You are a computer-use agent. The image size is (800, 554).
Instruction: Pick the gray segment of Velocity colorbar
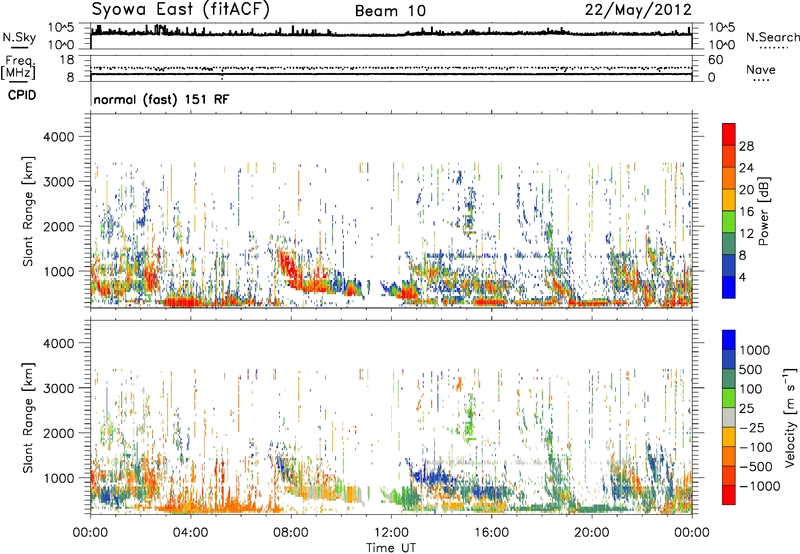pos(729,418)
